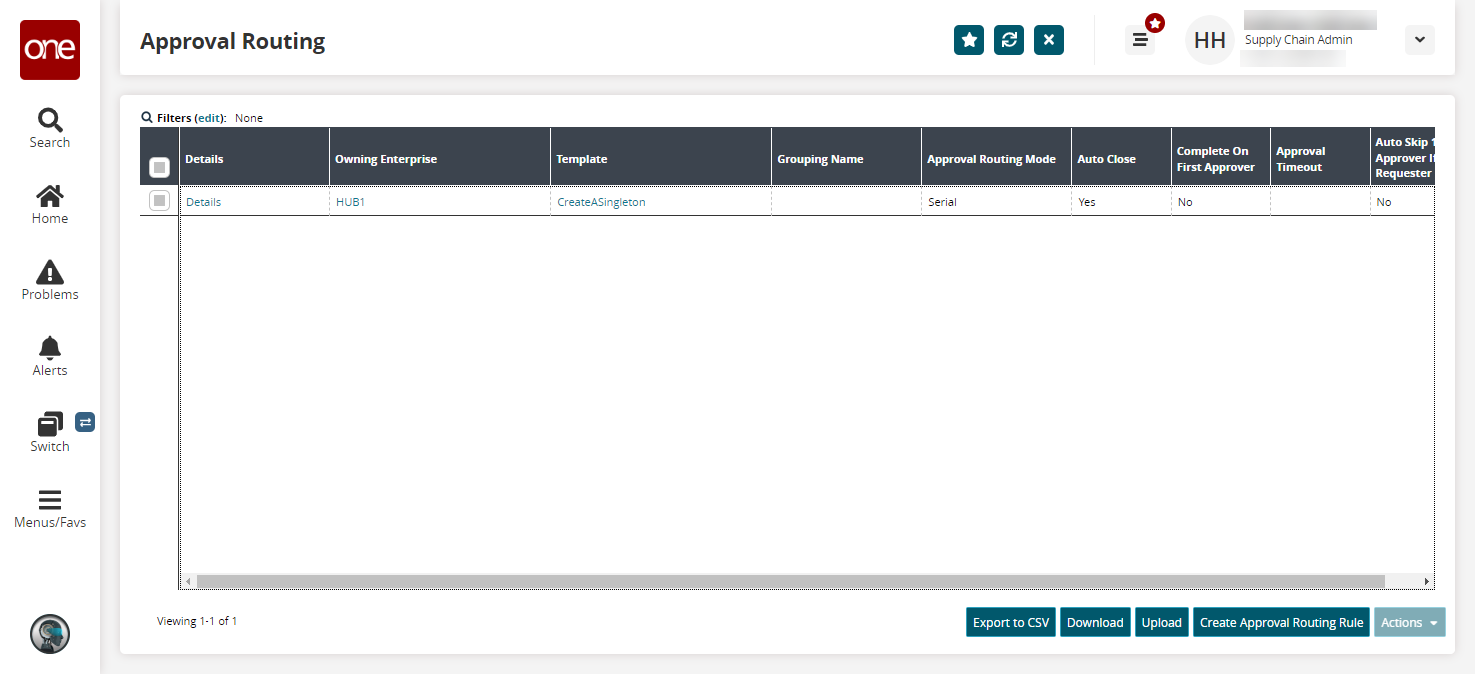Viewport: 1475px width, 674px height.
Task: Sort by Complete On First Approver header
Action: point(1220,157)
